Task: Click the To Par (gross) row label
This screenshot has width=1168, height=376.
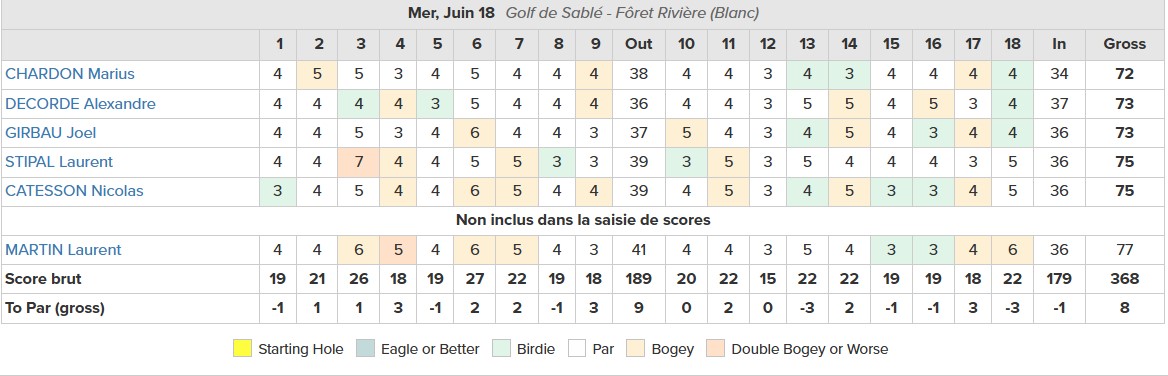Action: coord(54,308)
